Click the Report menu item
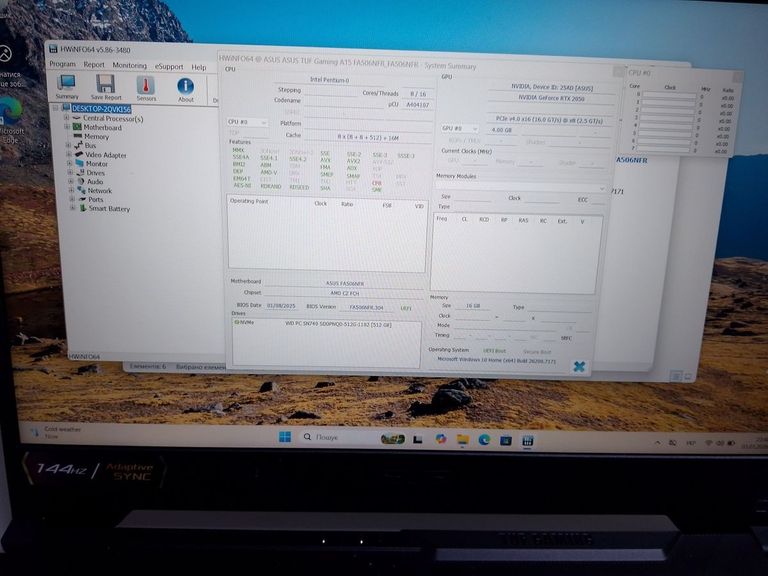 [x=94, y=65]
